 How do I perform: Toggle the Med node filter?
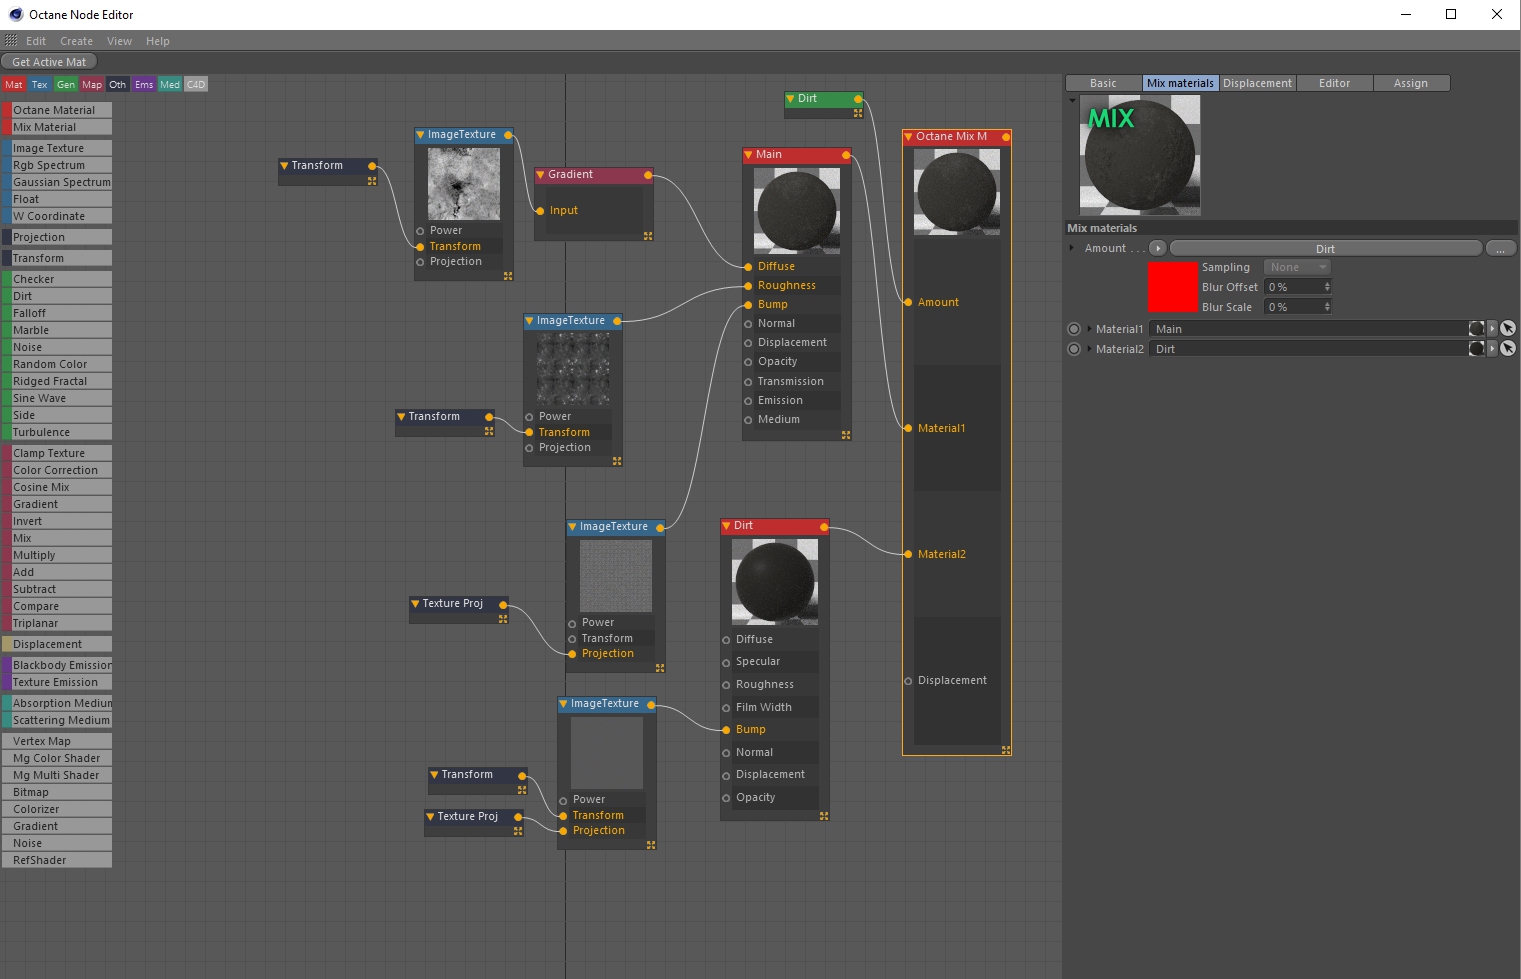click(x=170, y=85)
